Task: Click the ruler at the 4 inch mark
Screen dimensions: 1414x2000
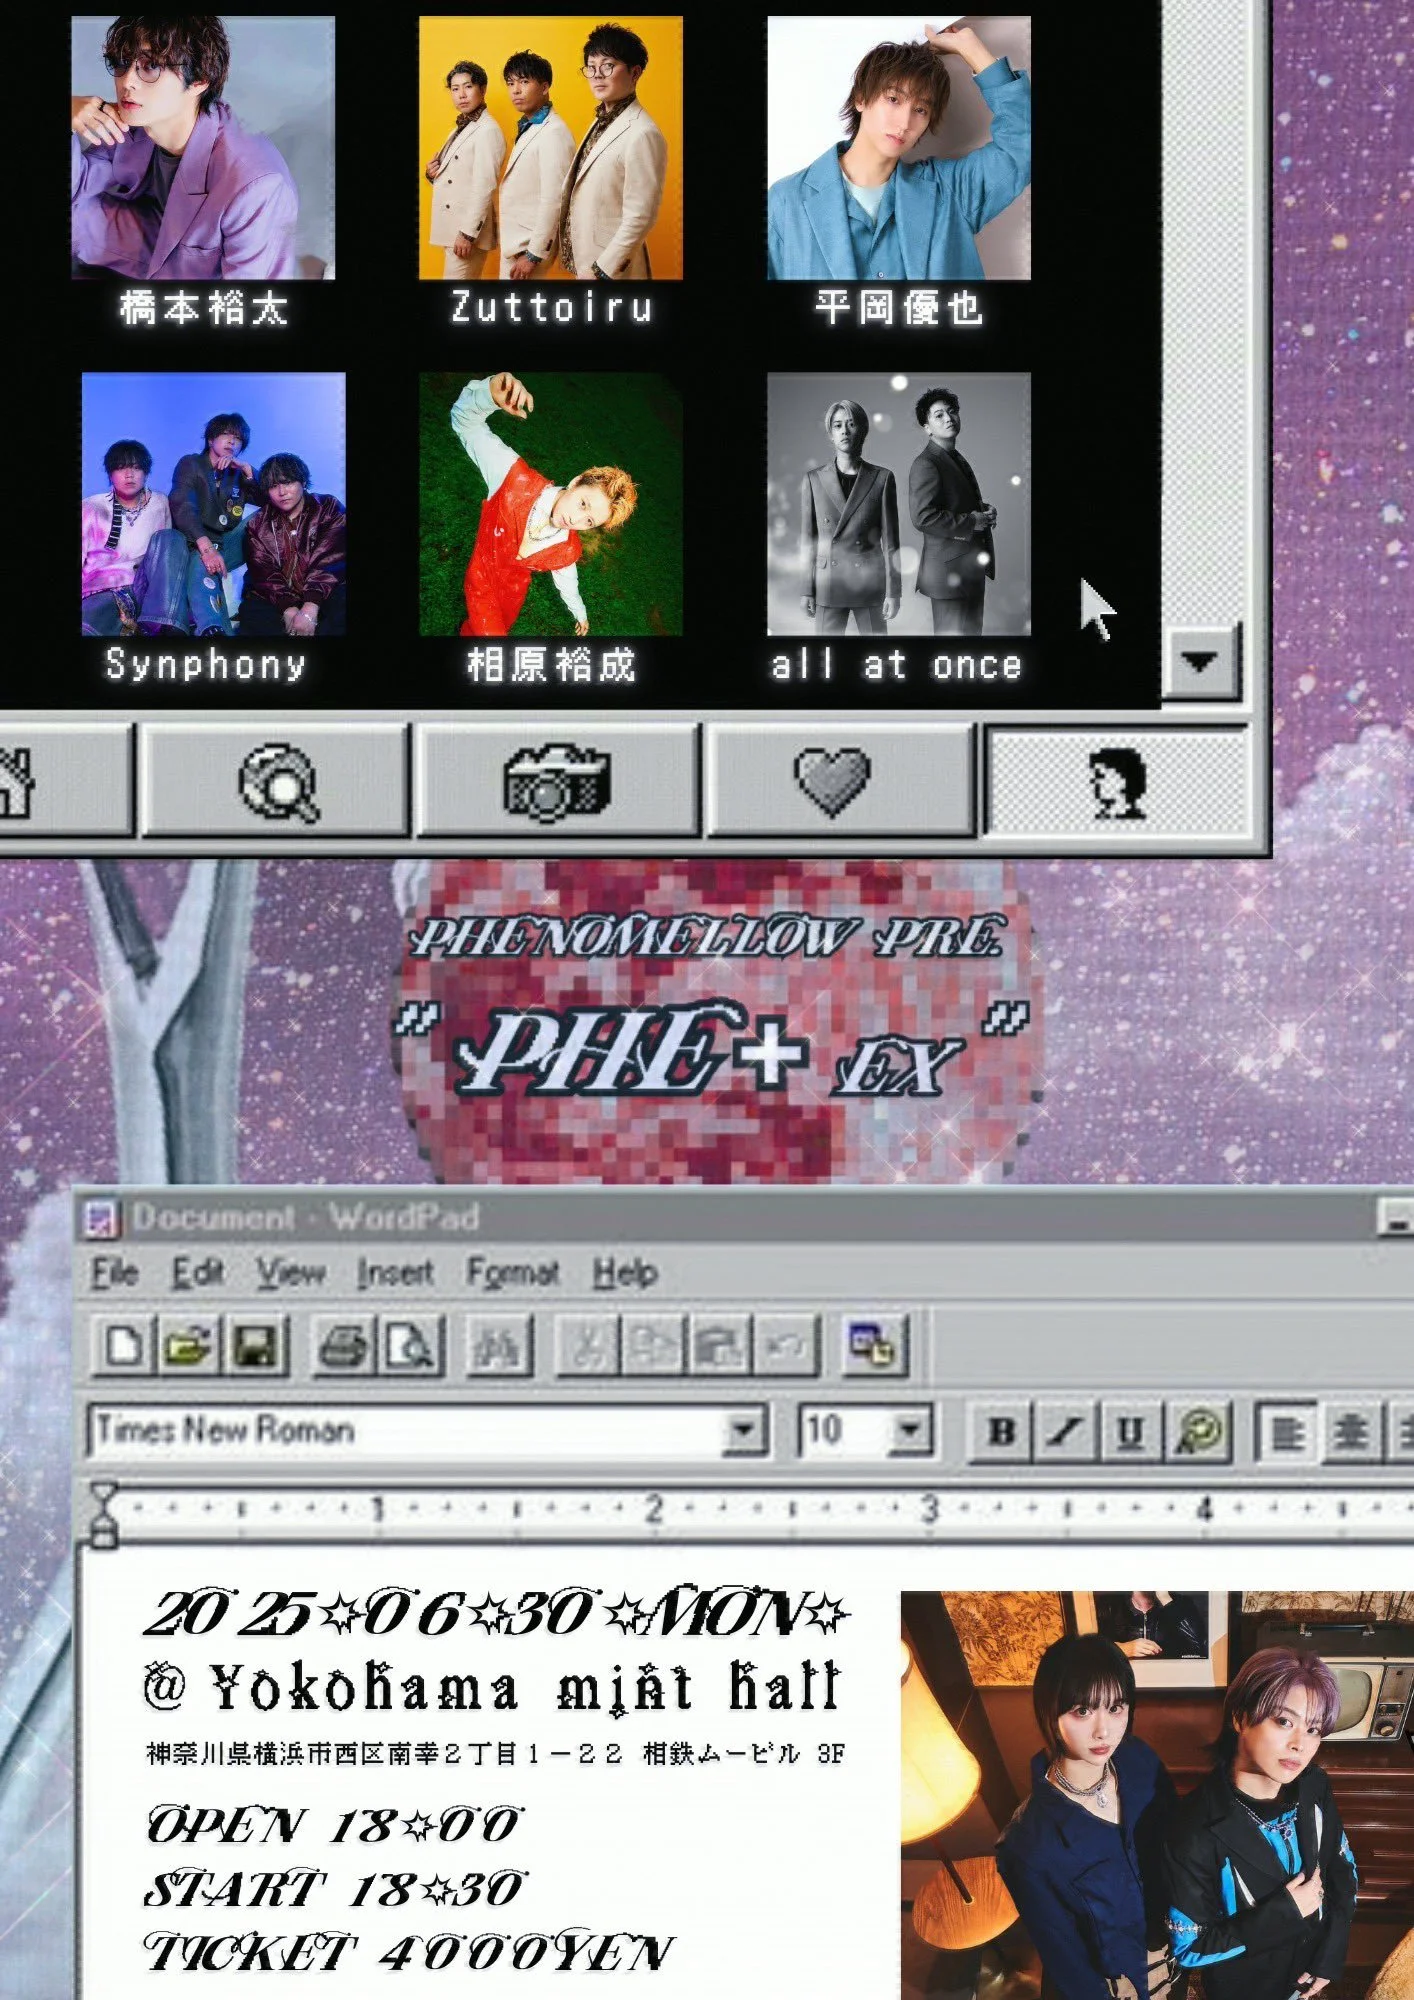Action: click(x=1204, y=1508)
